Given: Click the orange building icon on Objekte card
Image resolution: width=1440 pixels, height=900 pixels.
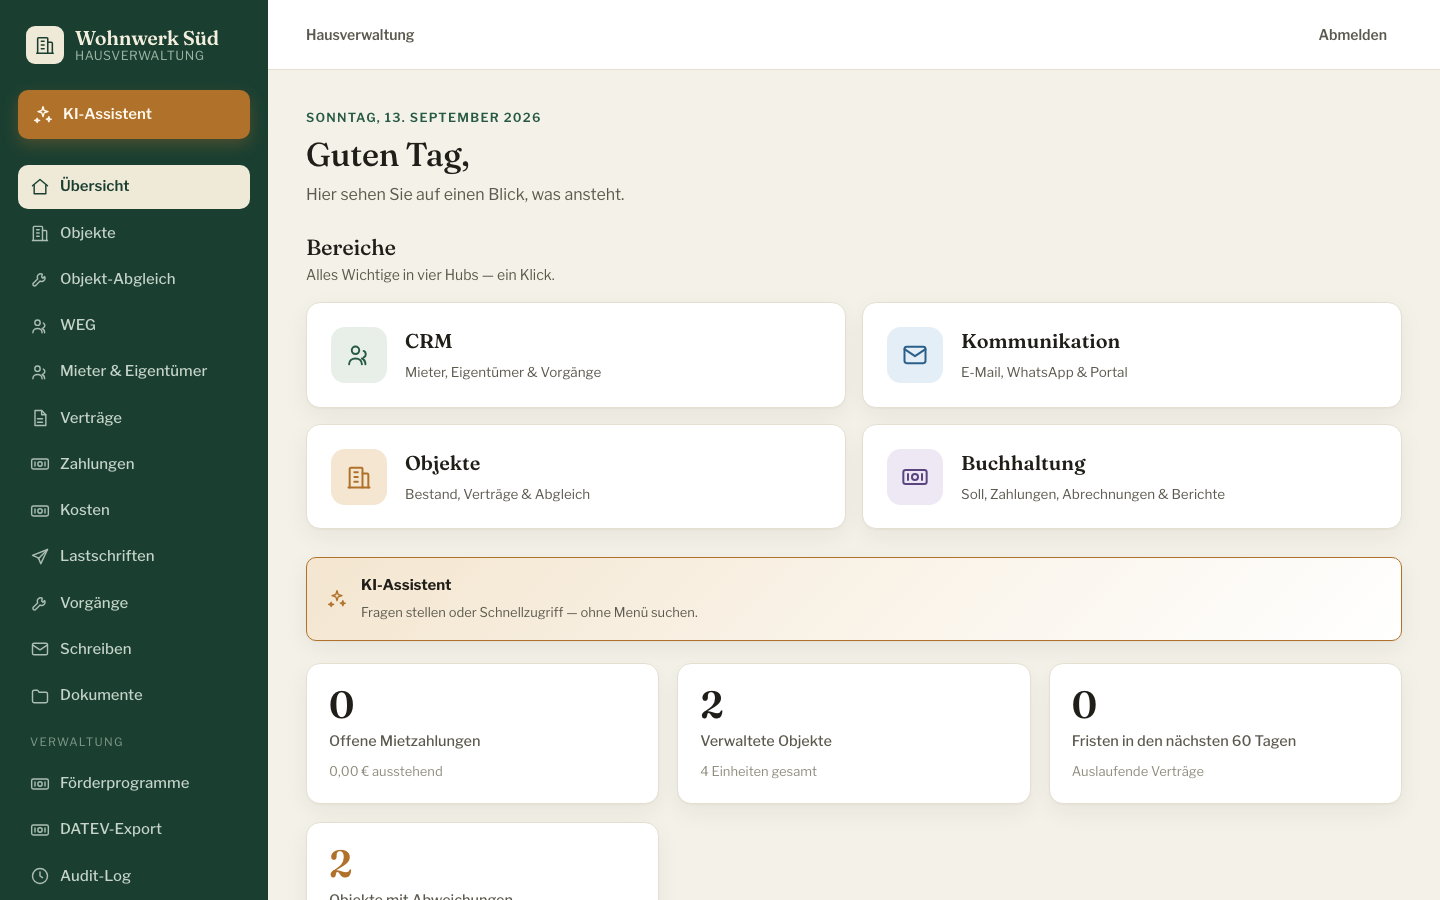Looking at the screenshot, I should [x=359, y=477].
